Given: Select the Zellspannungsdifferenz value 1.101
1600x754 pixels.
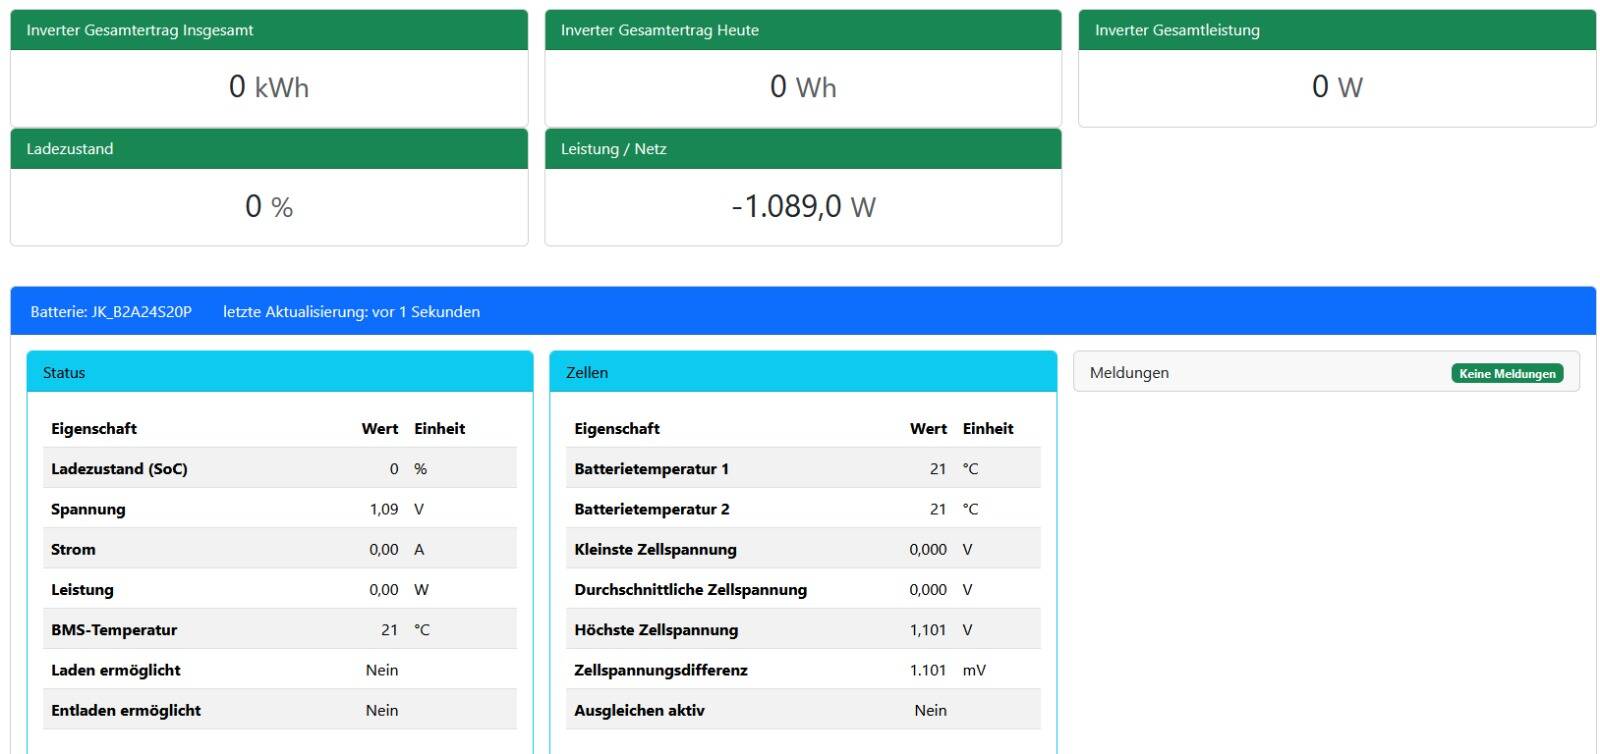Looking at the screenshot, I should click(928, 670).
